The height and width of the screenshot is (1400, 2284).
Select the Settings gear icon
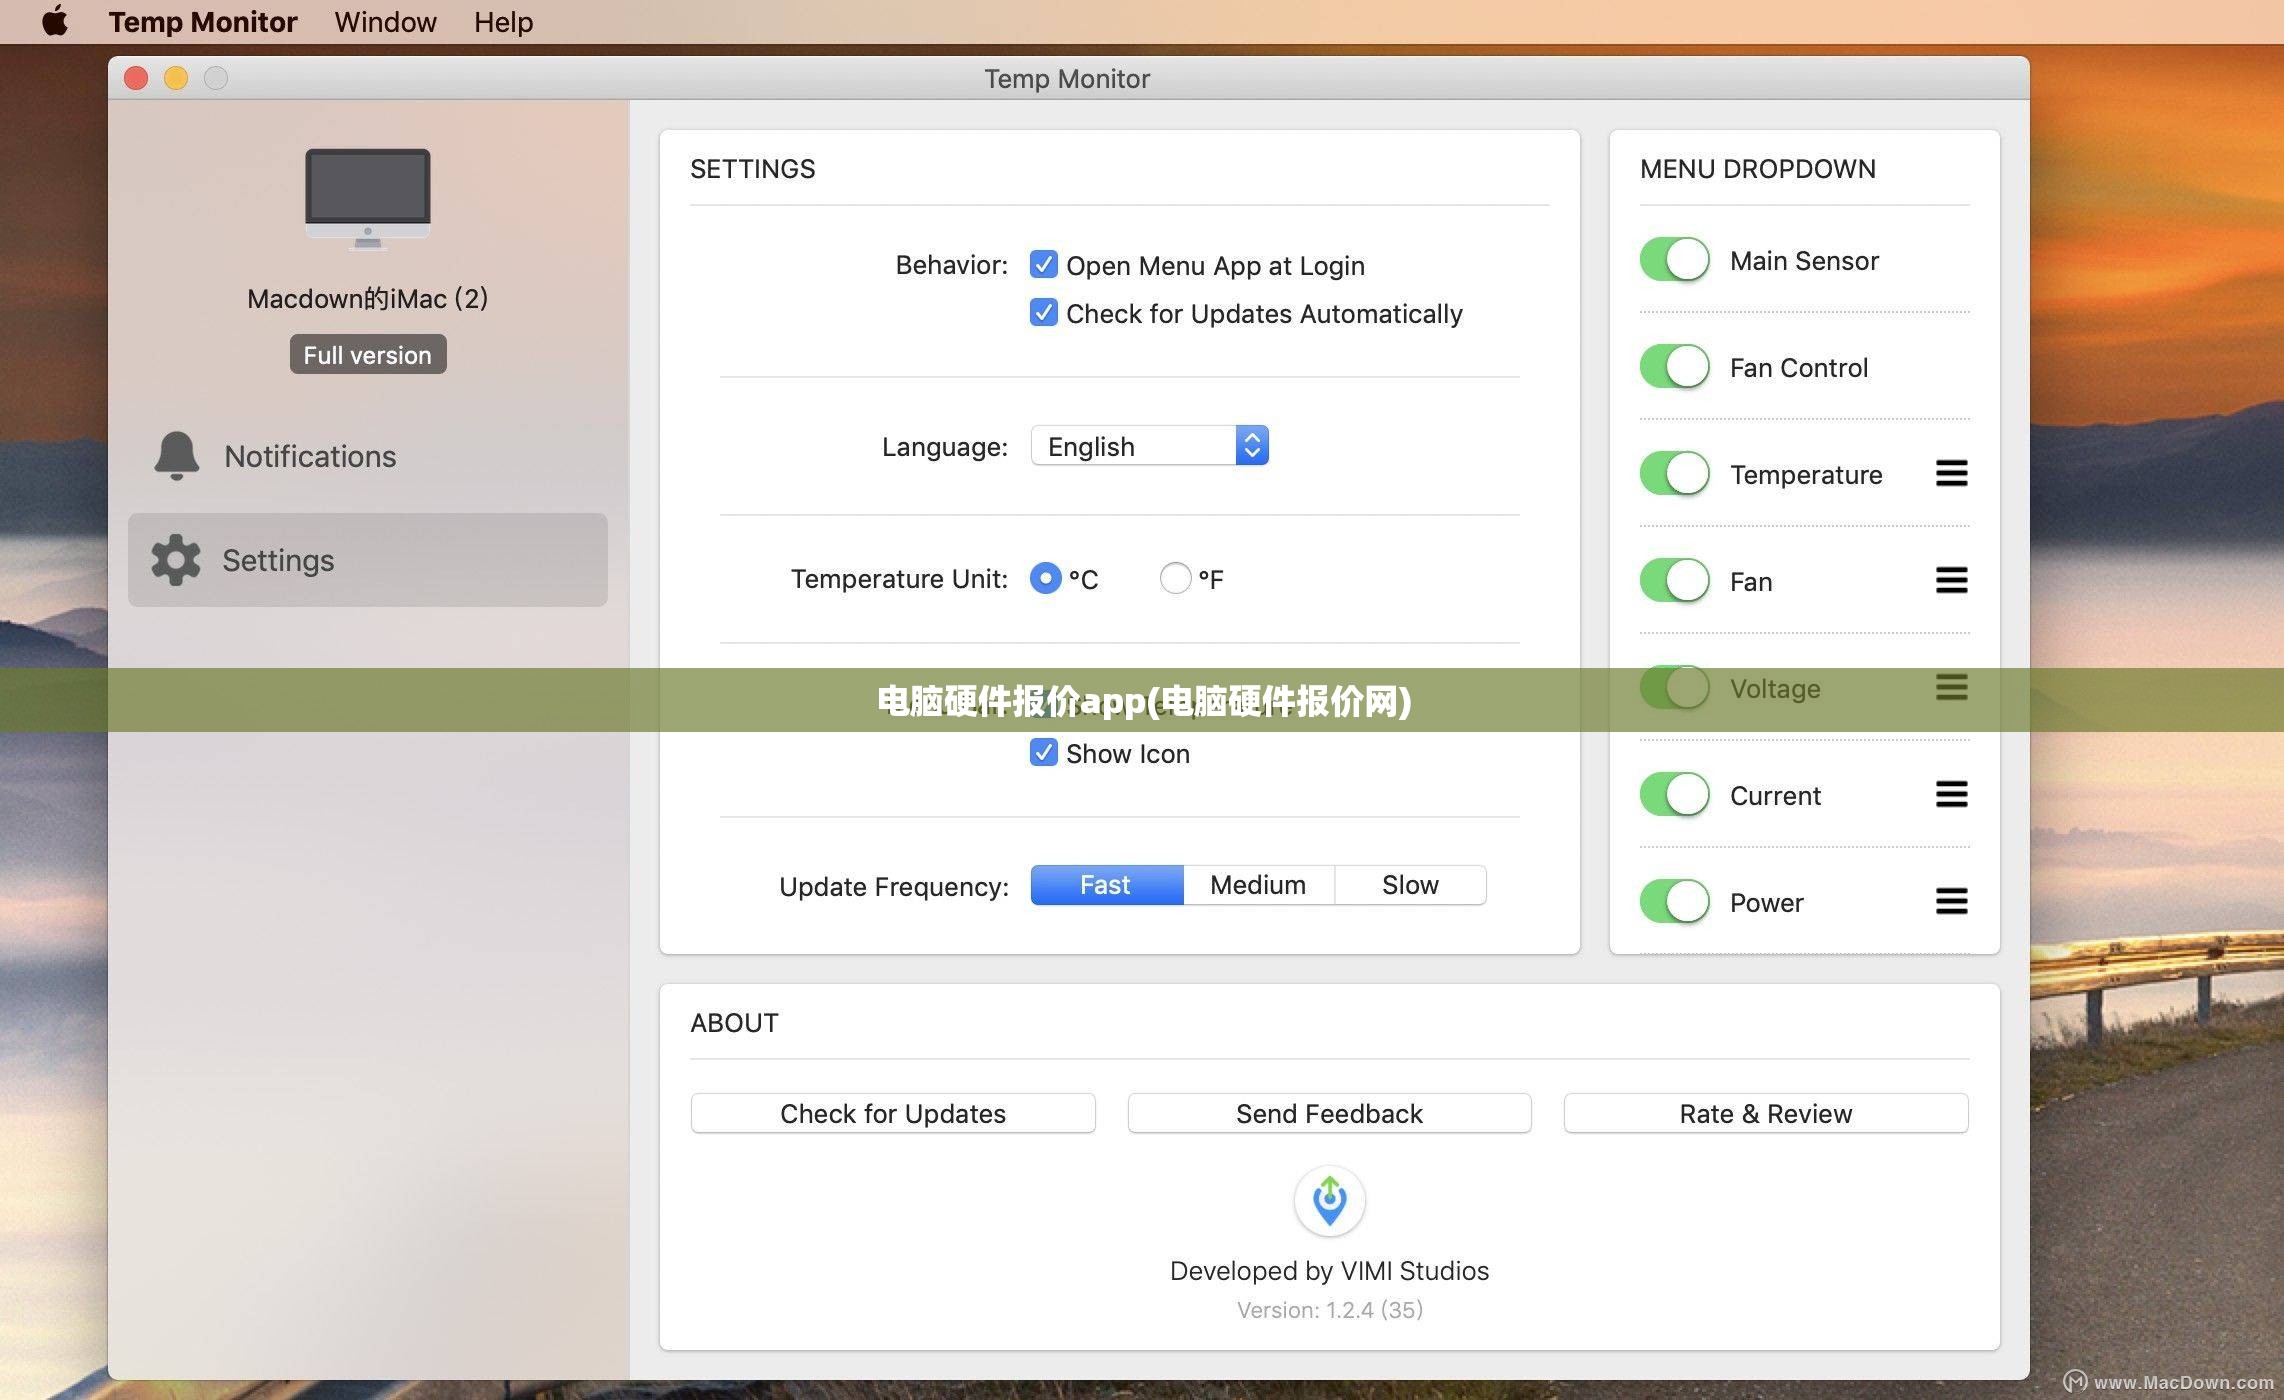coord(176,560)
